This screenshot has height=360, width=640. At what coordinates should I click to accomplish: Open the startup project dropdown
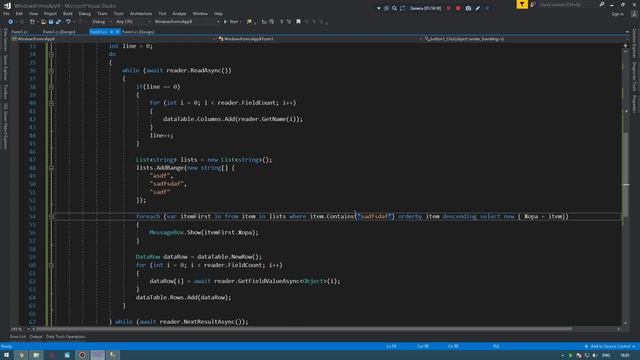[x=187, y=22]
